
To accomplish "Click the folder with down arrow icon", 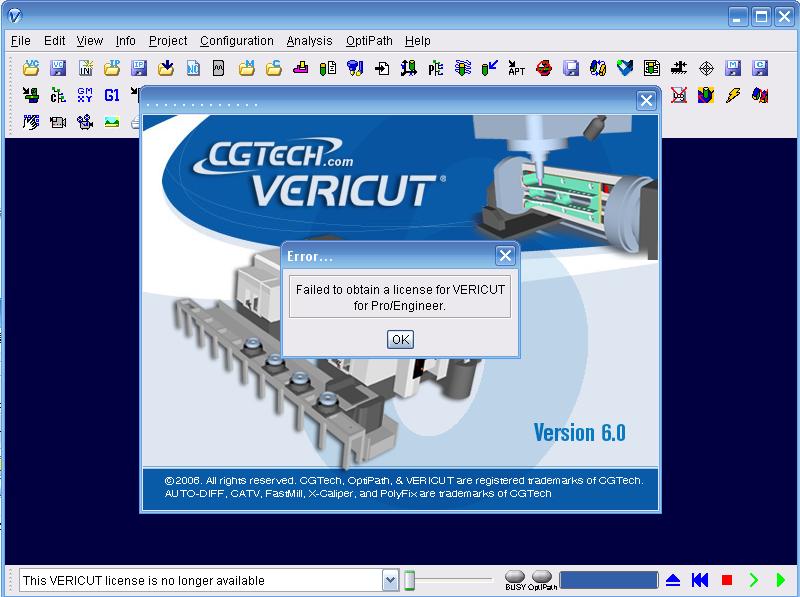I will 166,68.
